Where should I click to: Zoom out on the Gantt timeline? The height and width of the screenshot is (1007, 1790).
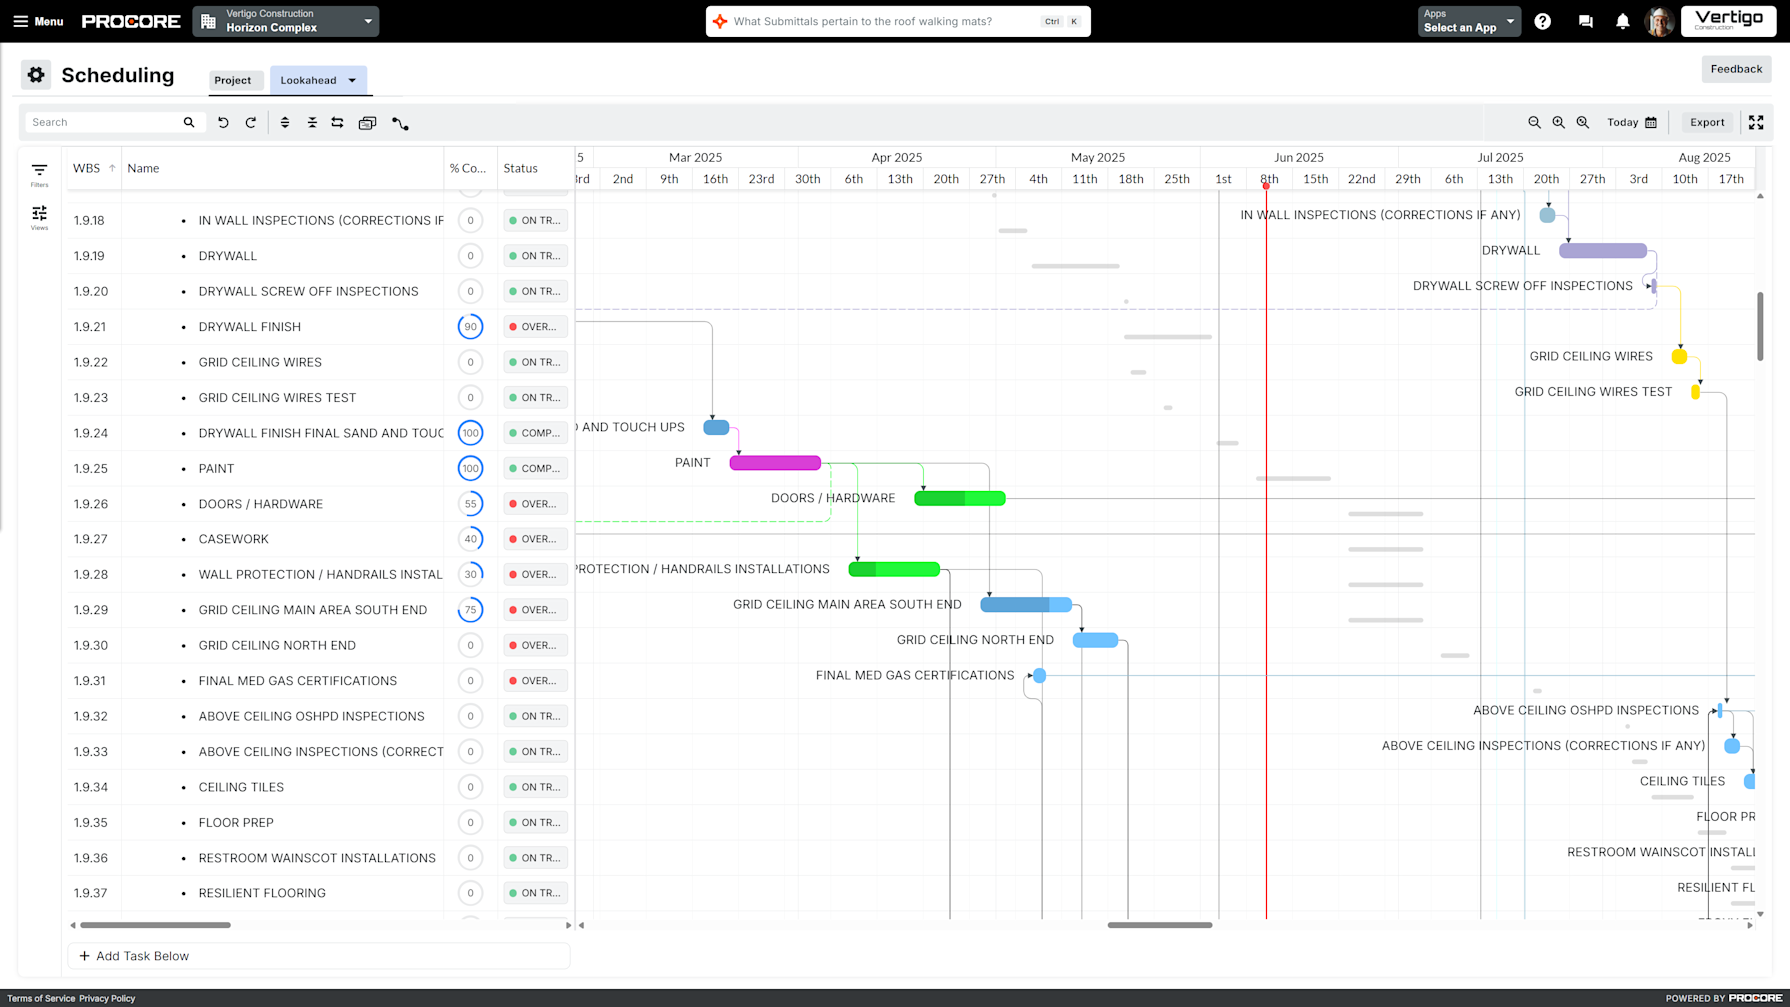[x=1535, y=122]
